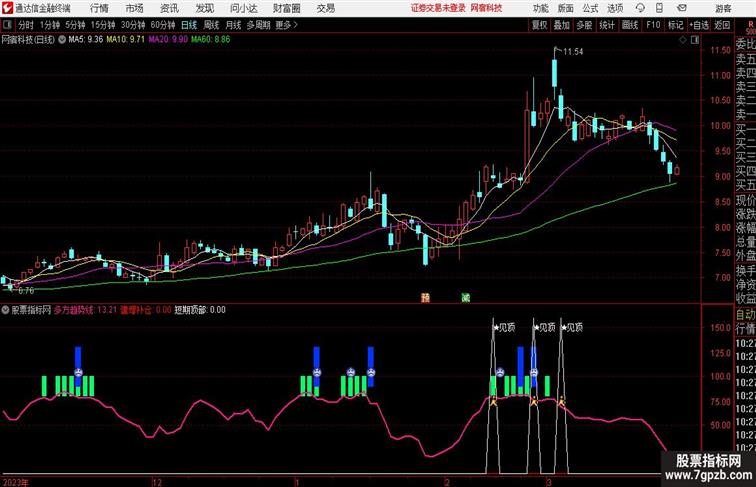Screen dimensions: 756x487
Task: Click the 2023年 date axis label
Action: point(15,482)
